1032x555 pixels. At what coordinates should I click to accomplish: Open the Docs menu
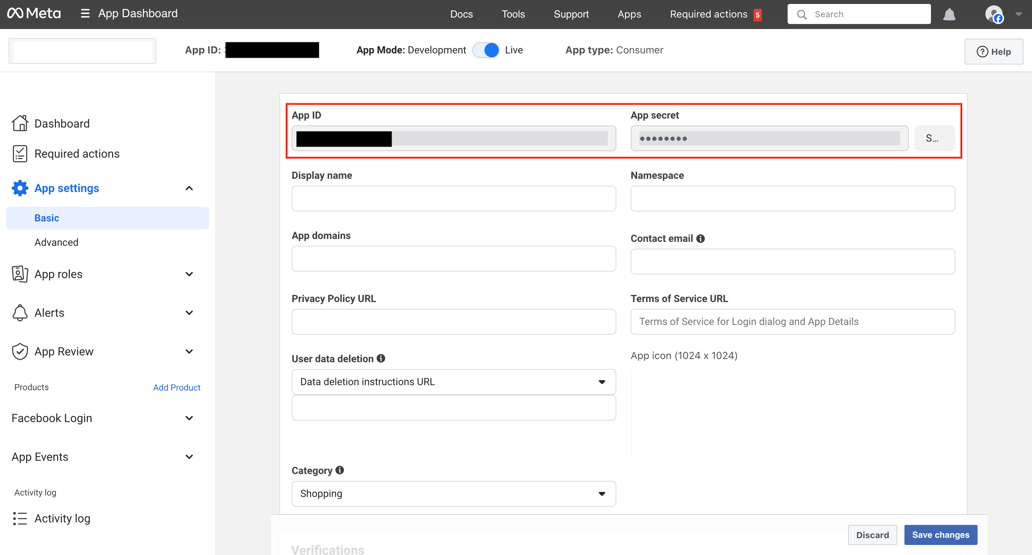click(461, 14)
